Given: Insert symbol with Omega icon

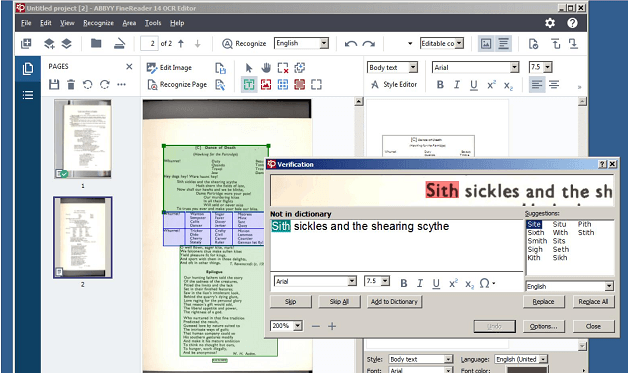Looking at the screenshot, I should pyautogui.click(x=485, y=283).
